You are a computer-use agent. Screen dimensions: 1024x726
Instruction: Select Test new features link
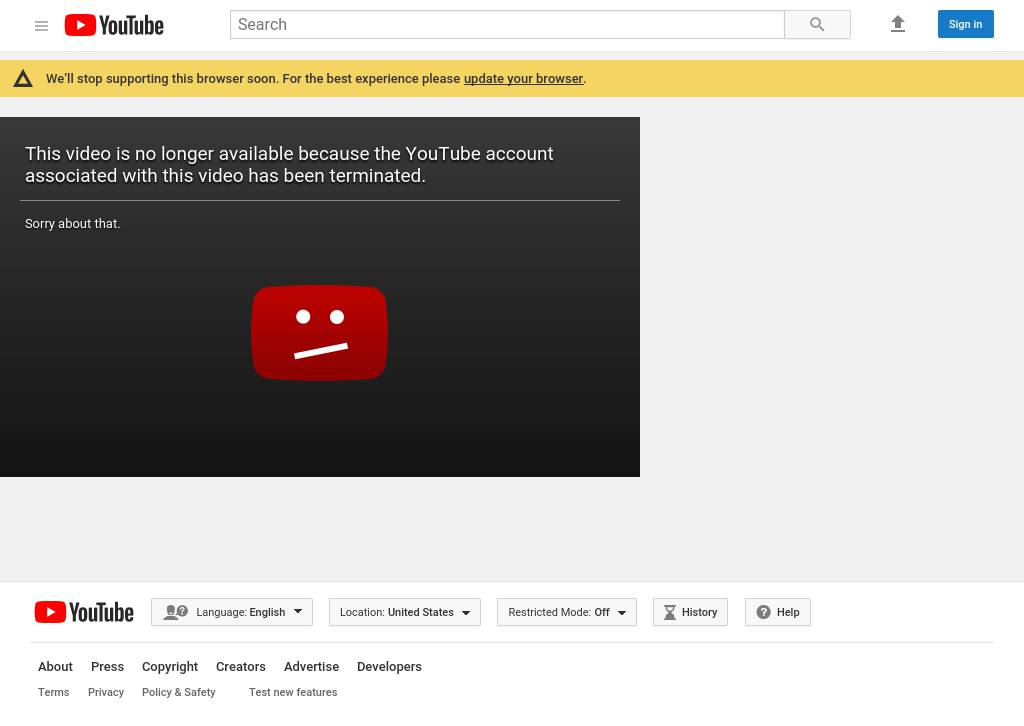click(293, 692)
